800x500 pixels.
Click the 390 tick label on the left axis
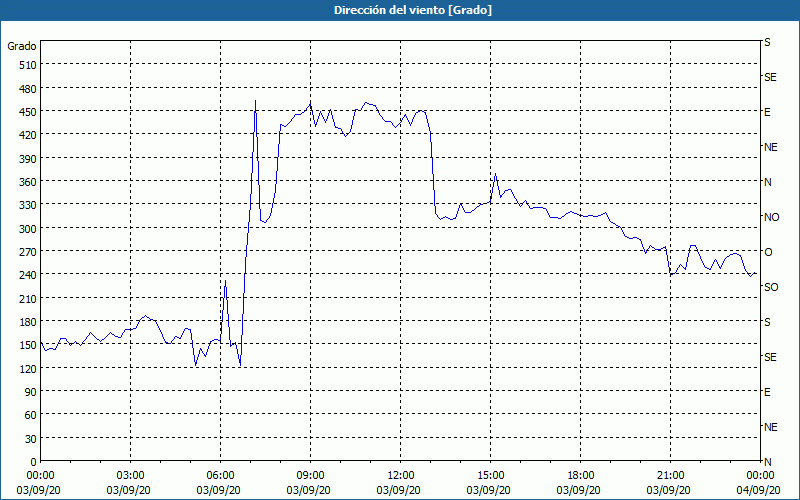(28, 159)
